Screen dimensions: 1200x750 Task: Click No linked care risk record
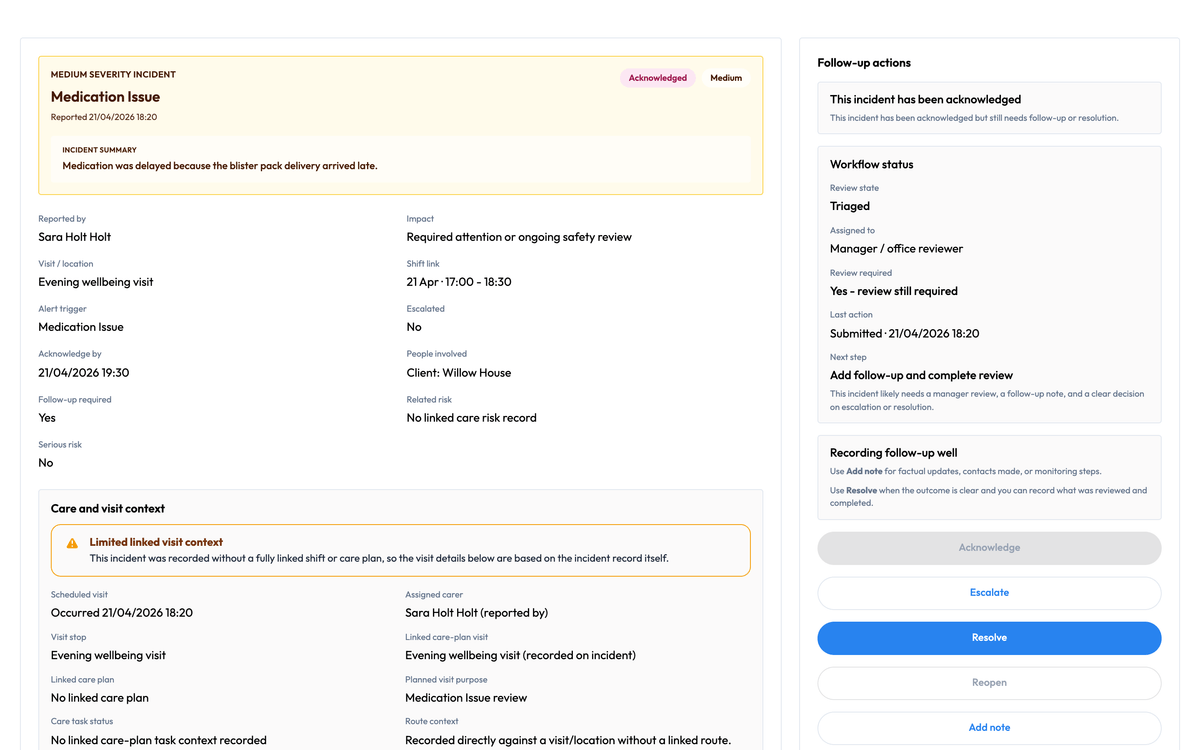pyautogui.click(x=471, y=418)
